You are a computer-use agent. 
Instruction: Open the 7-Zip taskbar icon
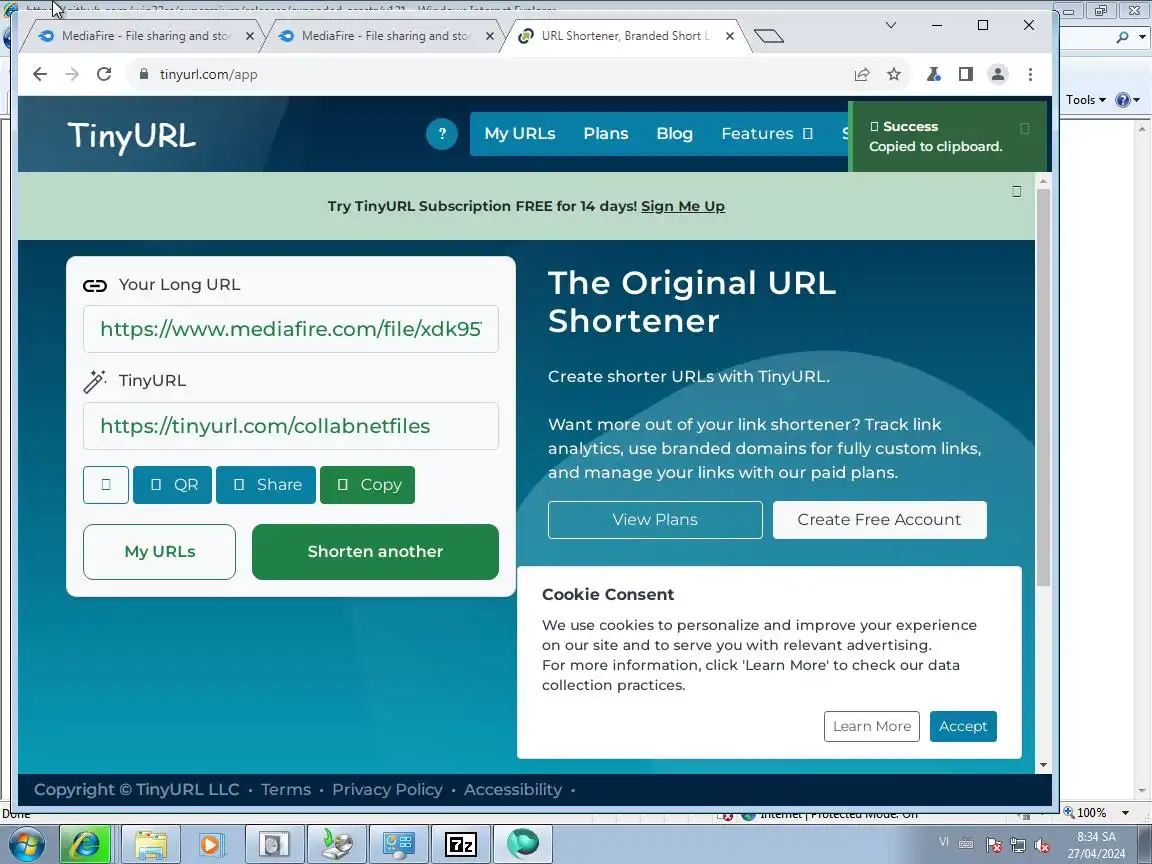tap(461, 844)
